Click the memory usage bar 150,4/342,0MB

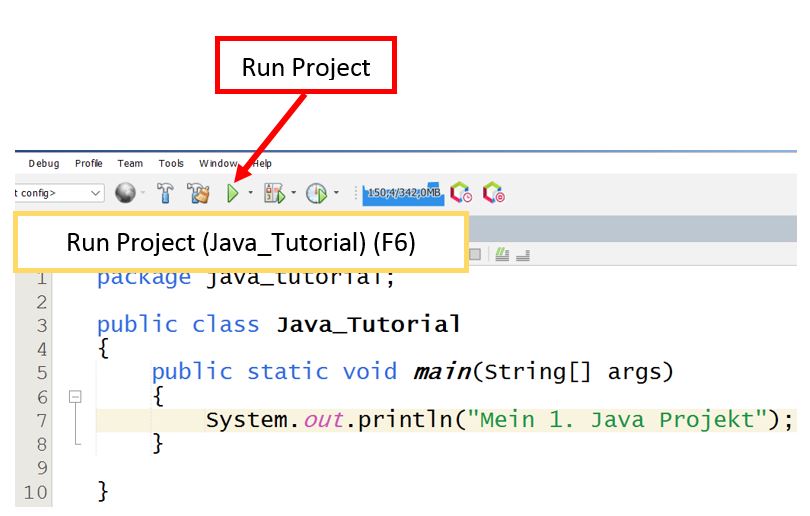click(403, 194)
